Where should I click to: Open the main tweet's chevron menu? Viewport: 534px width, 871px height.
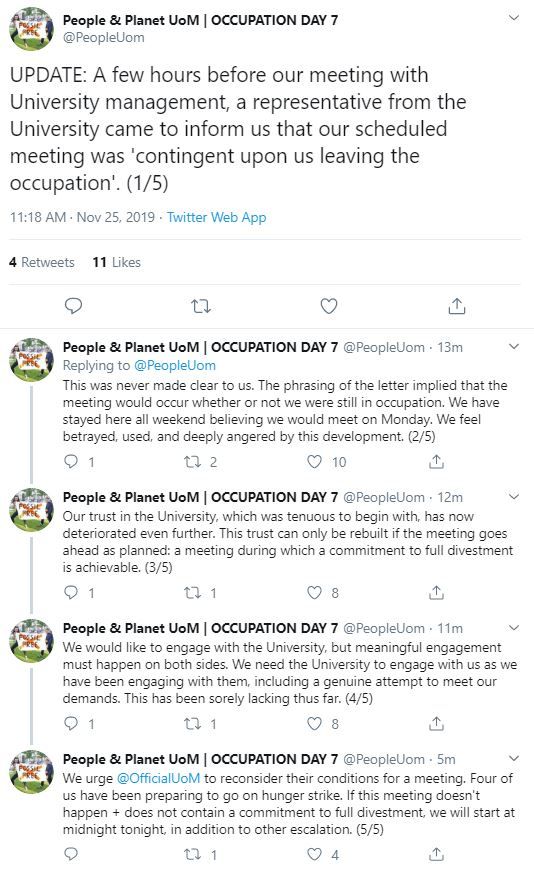coord(514,18)
